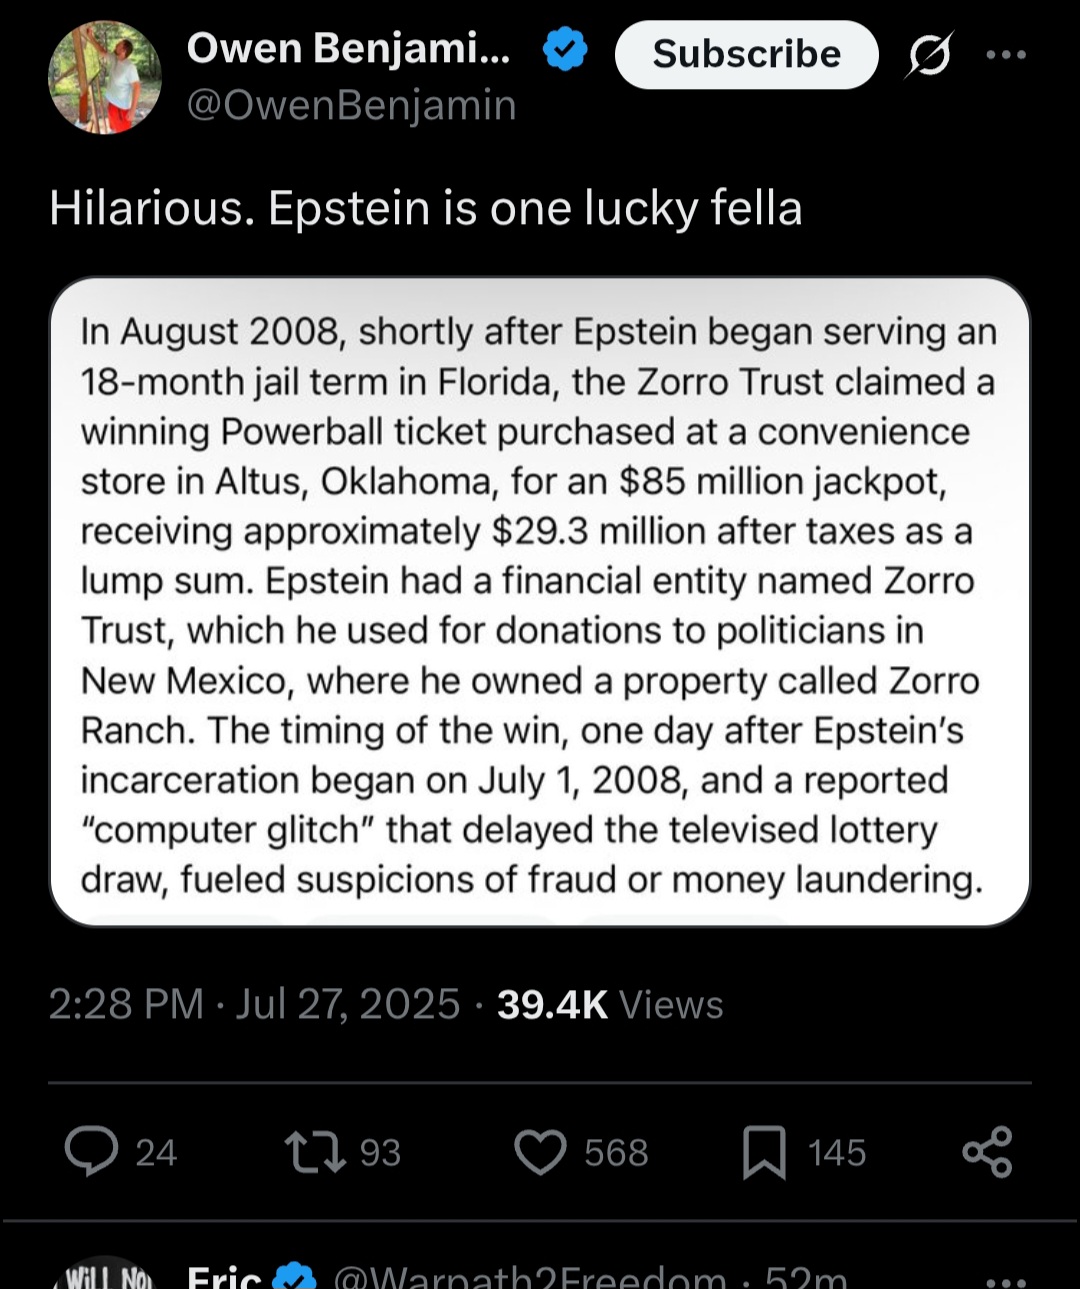Open the embedded Epstein text screenshot
The image size is (1080, 1289).
click(x=540, y=602)
